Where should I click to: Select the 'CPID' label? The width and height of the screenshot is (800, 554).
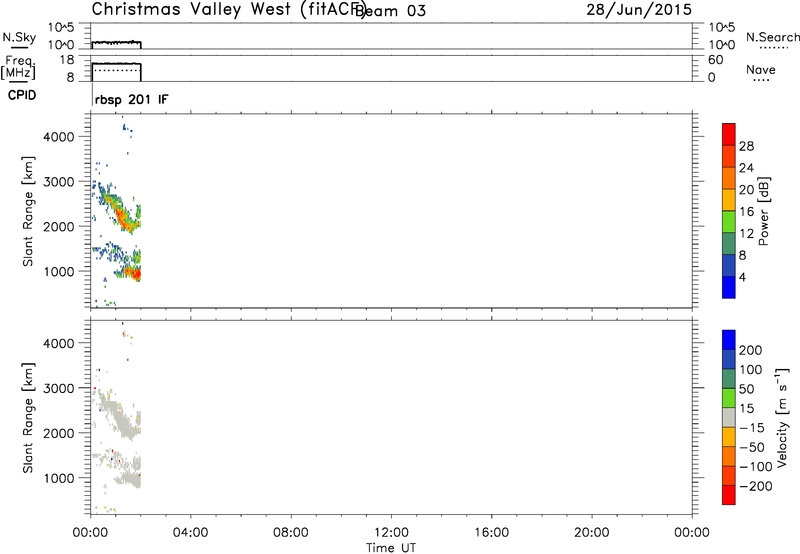[22, 95]
